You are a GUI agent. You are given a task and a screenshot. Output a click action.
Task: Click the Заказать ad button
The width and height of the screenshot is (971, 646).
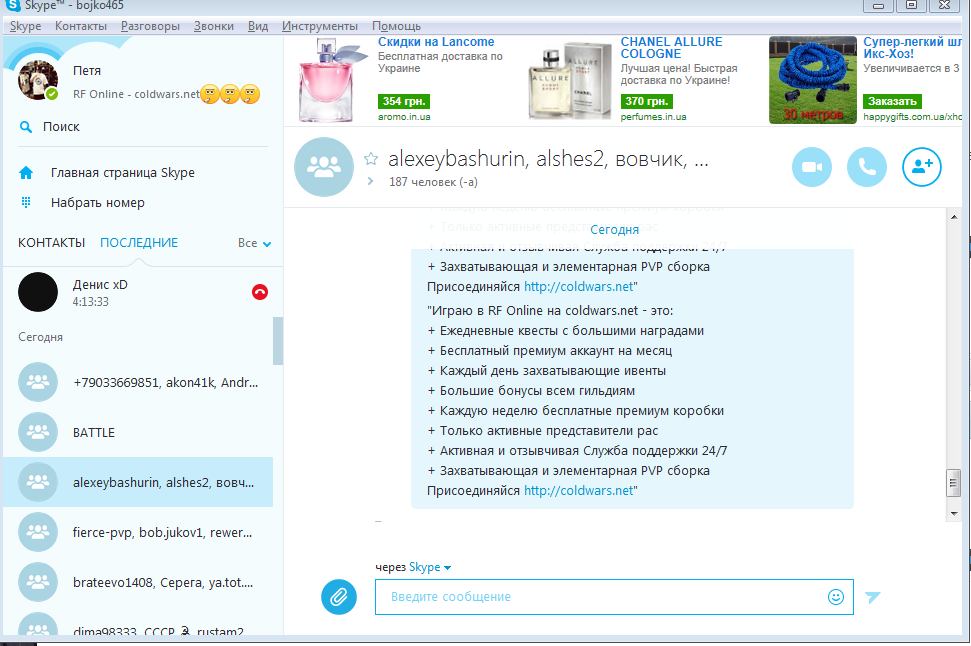coord(892,101)
